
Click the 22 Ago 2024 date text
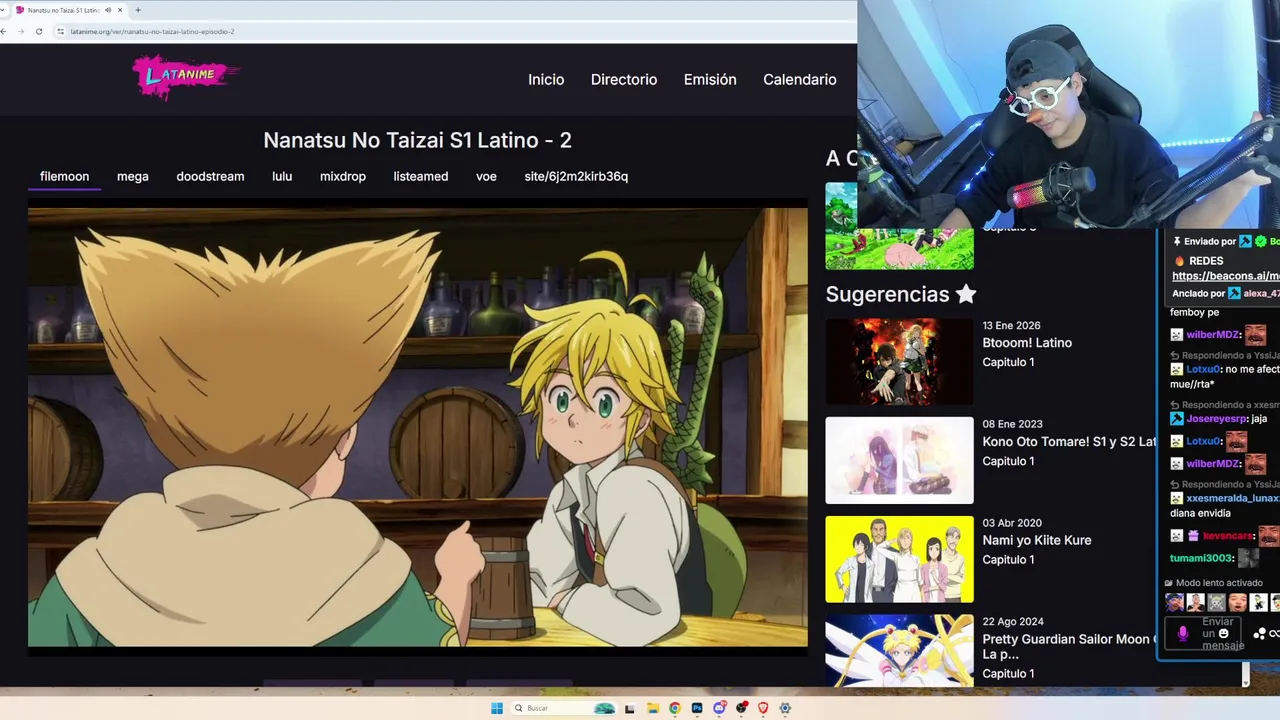tap(1013, 622)
